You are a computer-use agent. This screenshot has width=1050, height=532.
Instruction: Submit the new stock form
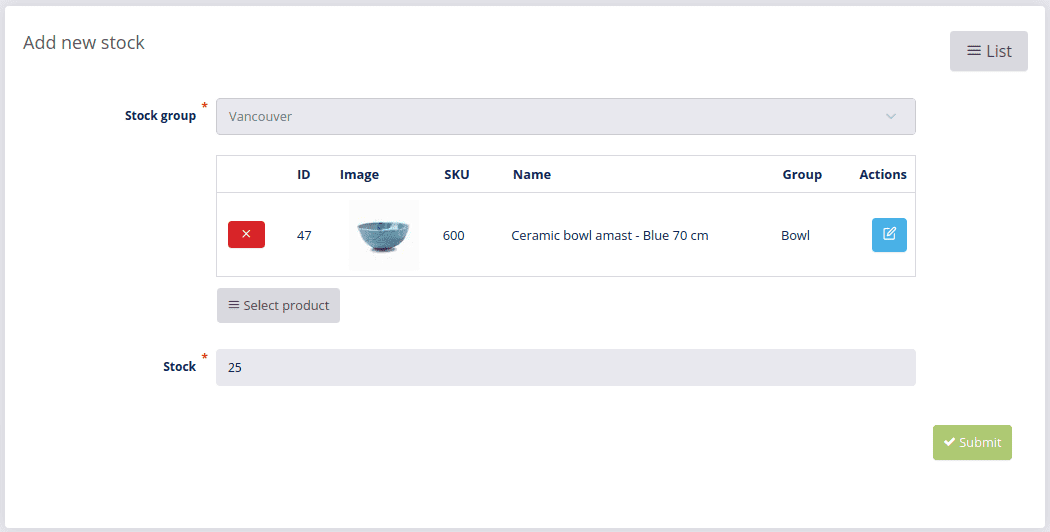(x=972, y=442)
